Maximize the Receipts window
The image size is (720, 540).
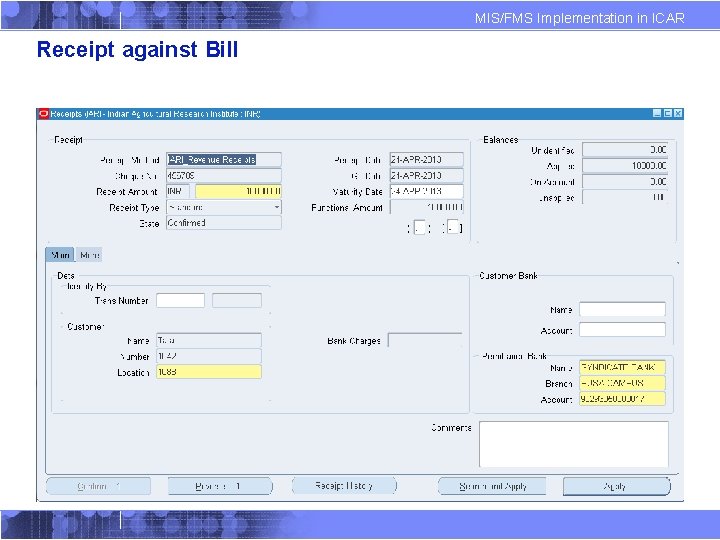coord(668,113)
